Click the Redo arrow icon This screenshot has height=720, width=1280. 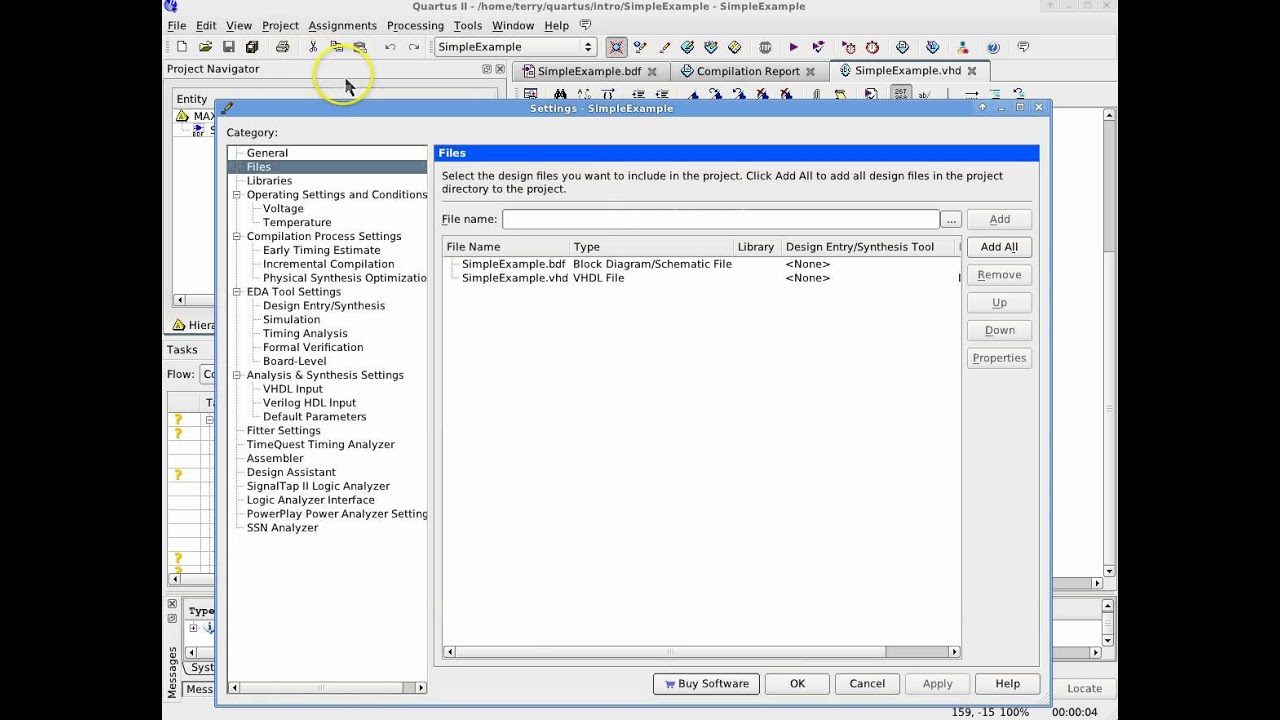pos(414,47)
